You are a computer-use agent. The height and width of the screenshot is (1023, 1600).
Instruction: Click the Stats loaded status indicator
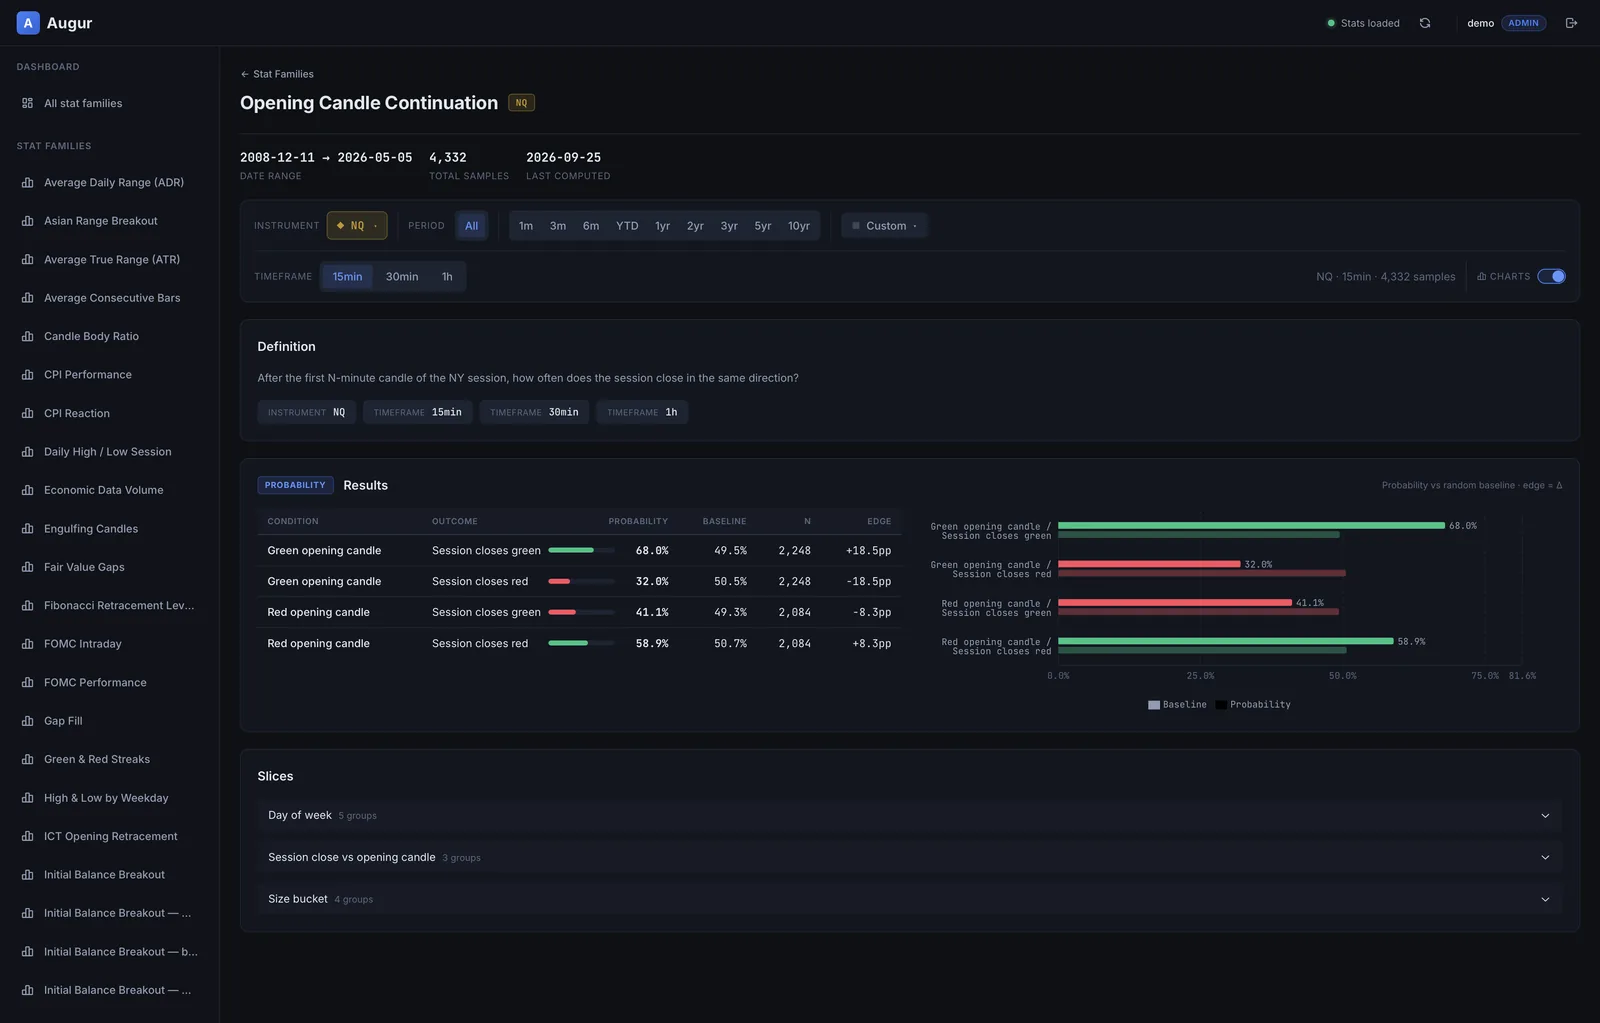tap(1363, 23)
